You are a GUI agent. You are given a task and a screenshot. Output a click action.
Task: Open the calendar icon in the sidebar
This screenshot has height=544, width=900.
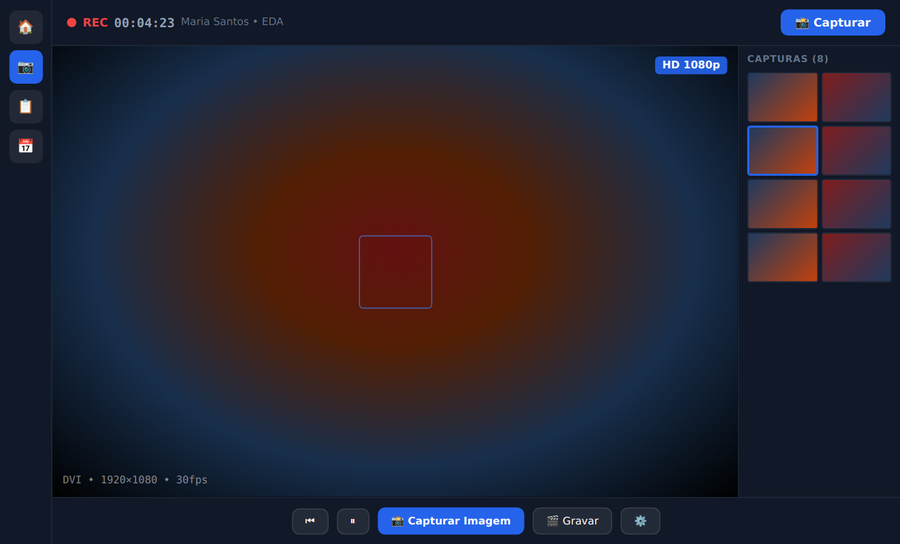pyautogui.click(x=26, y=146)
